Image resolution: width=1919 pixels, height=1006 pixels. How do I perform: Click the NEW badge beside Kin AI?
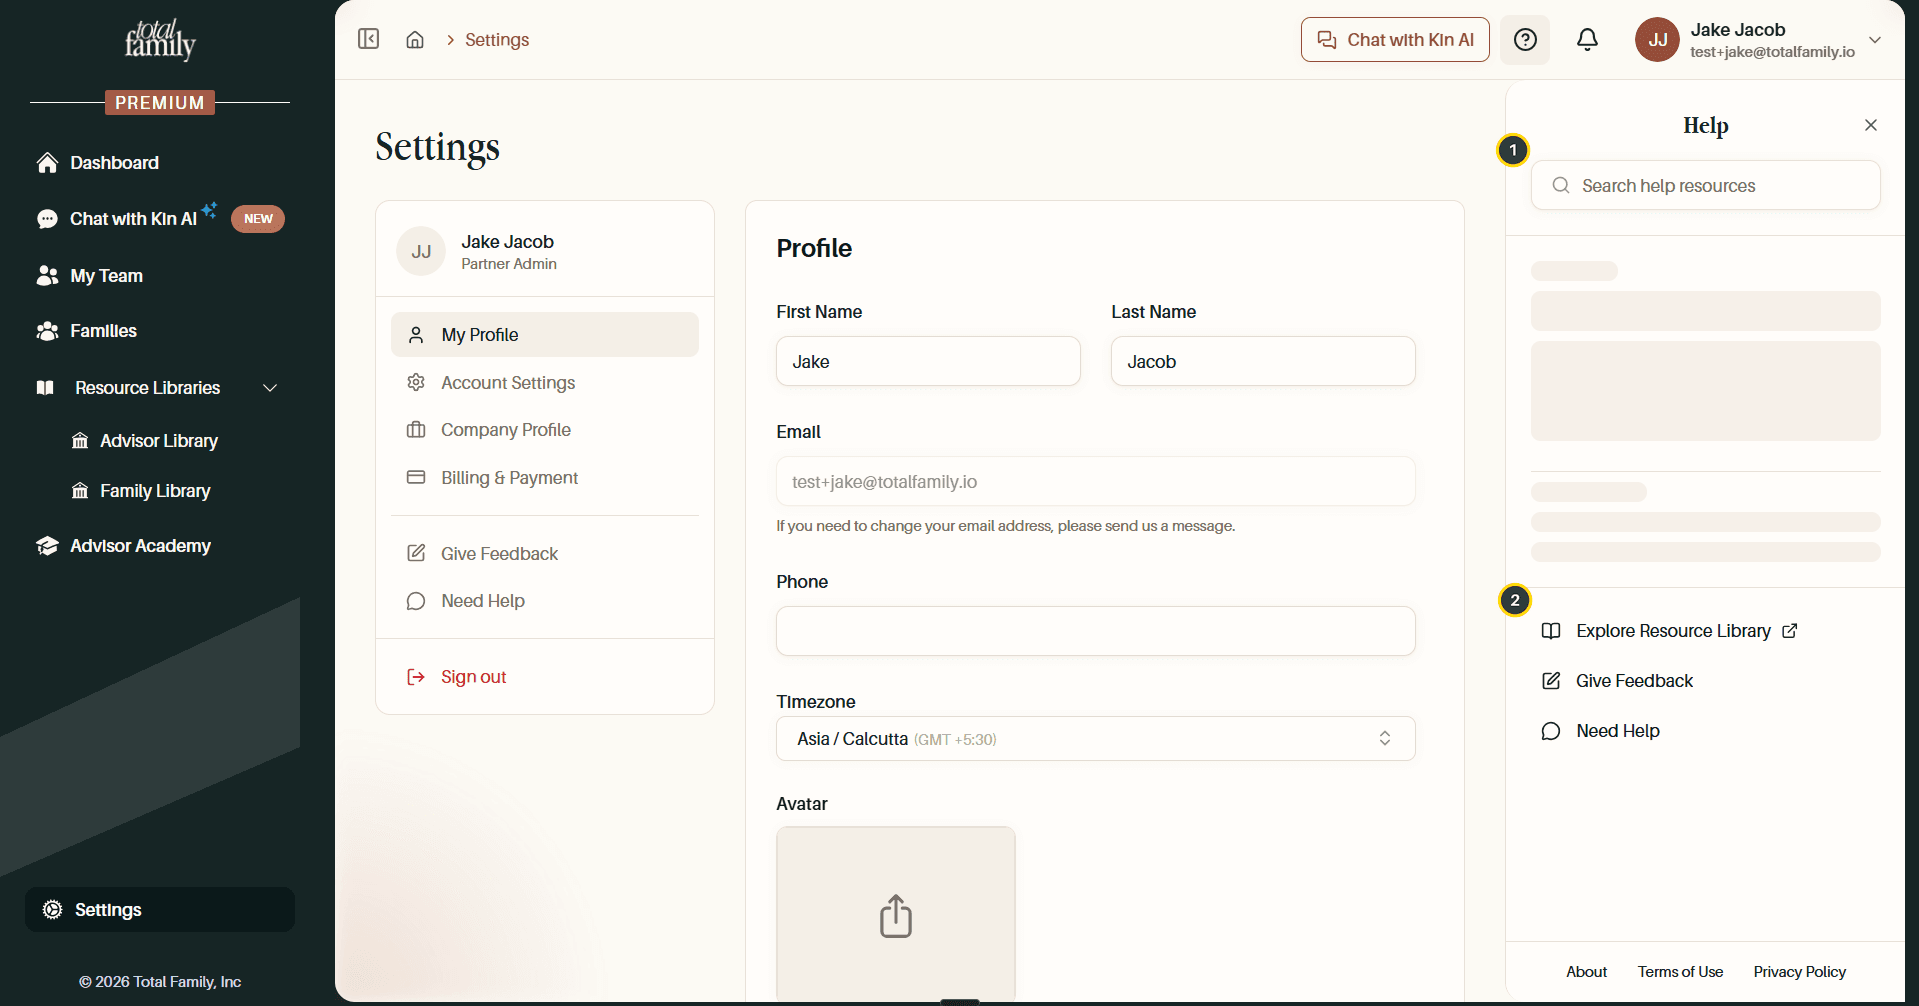point(258,219)
